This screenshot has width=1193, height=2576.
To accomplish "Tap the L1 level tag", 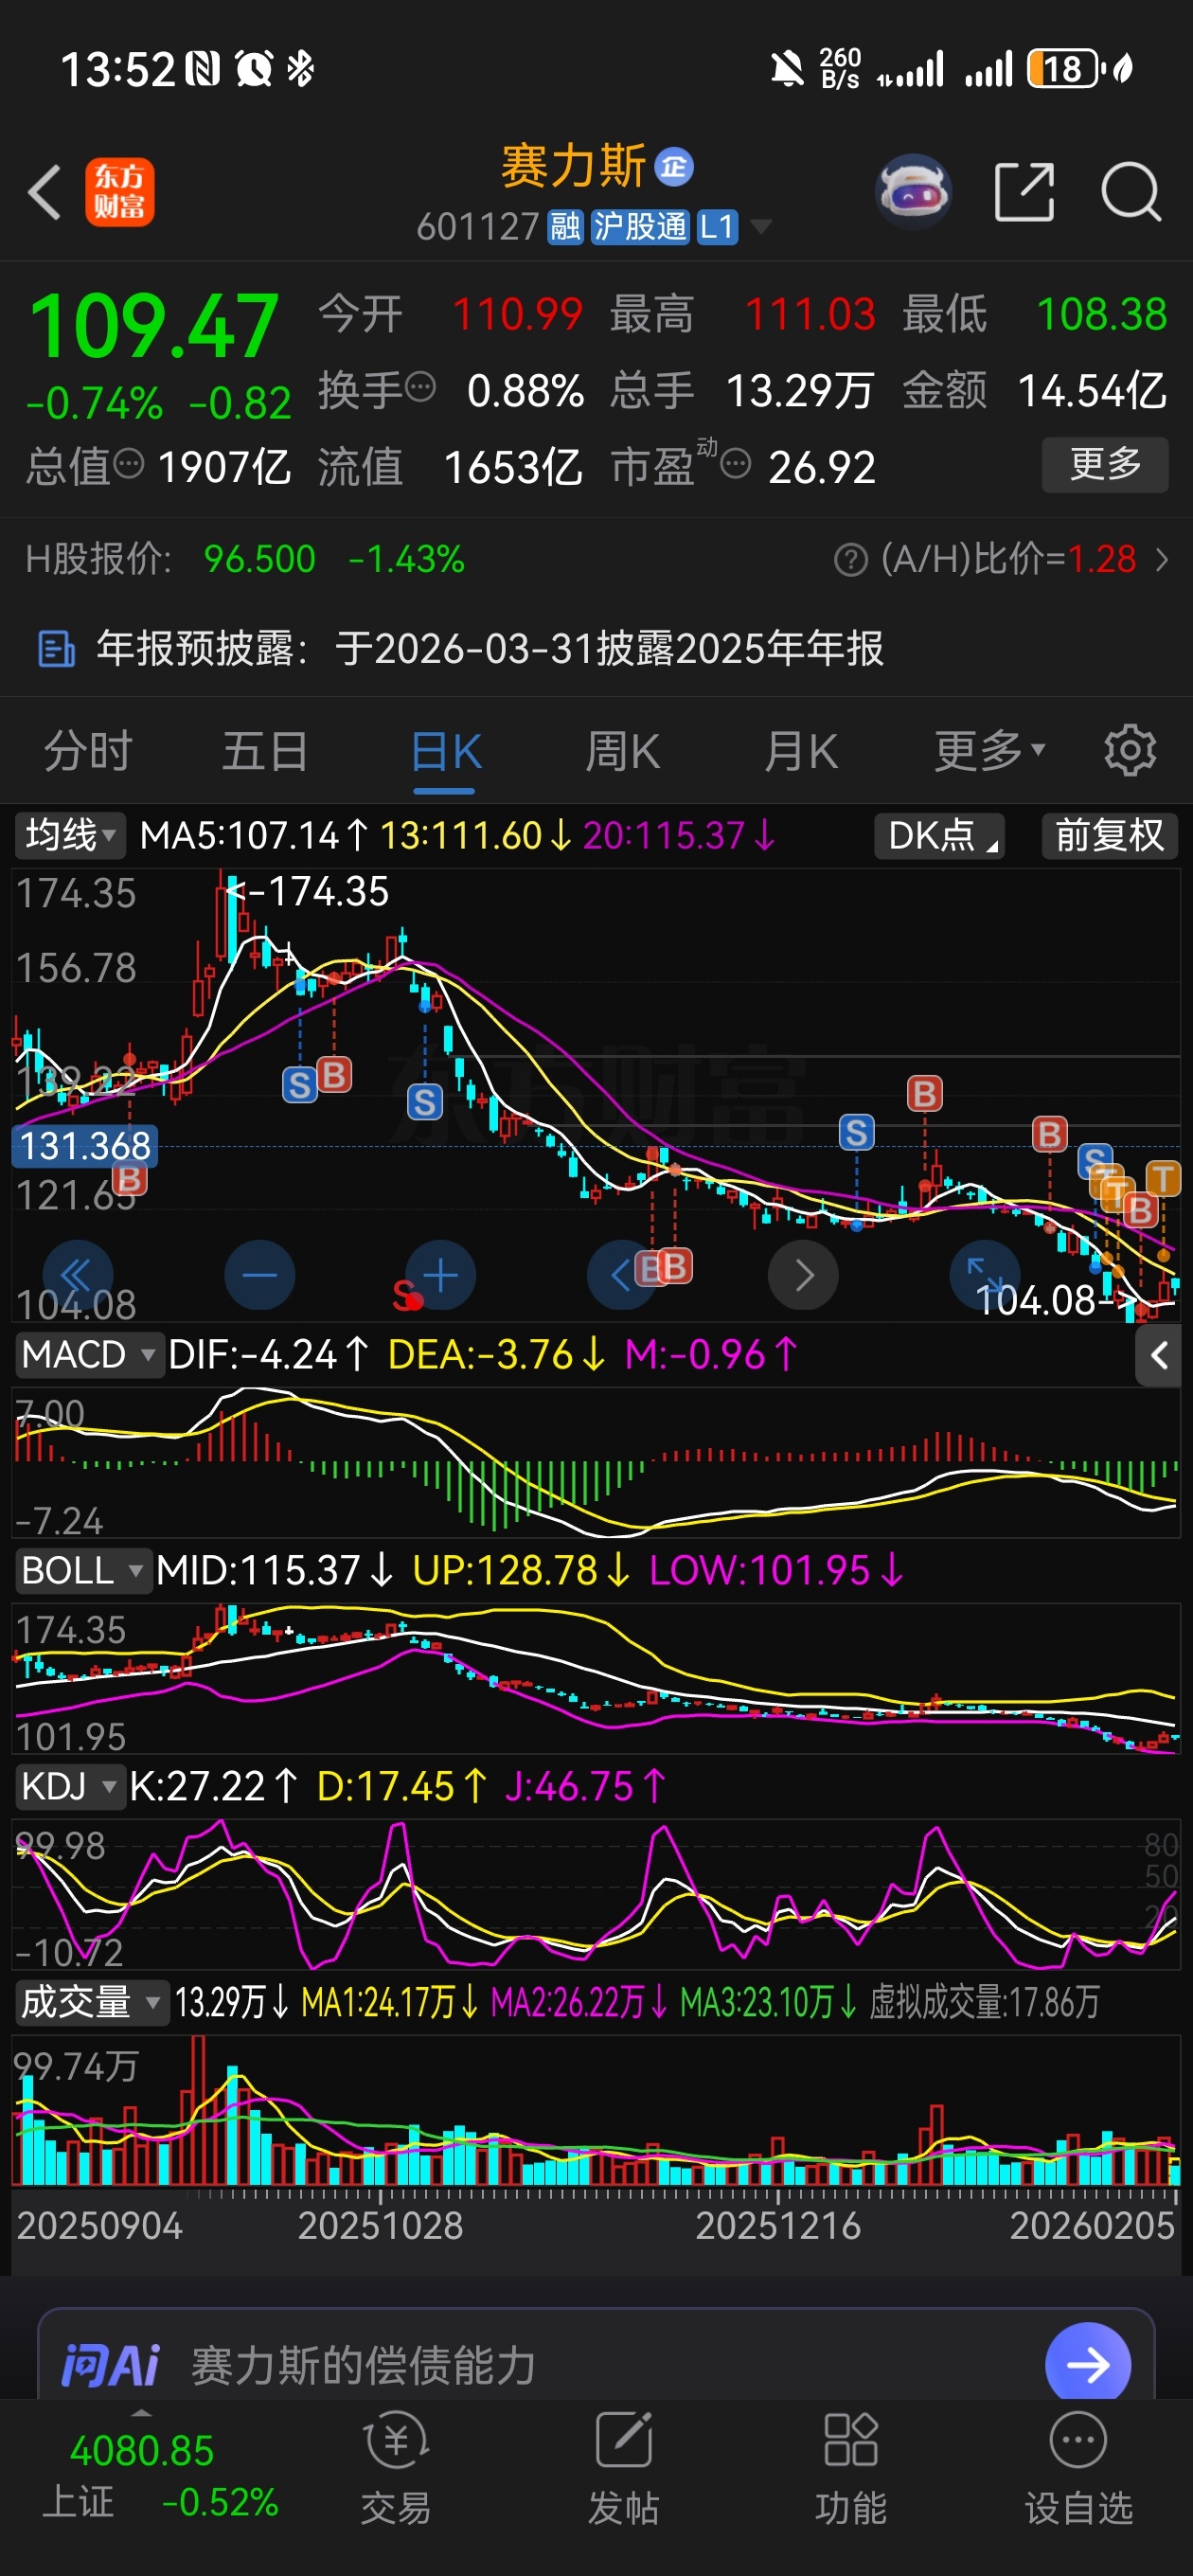I will pyautogui.click(x=716, y=227).
